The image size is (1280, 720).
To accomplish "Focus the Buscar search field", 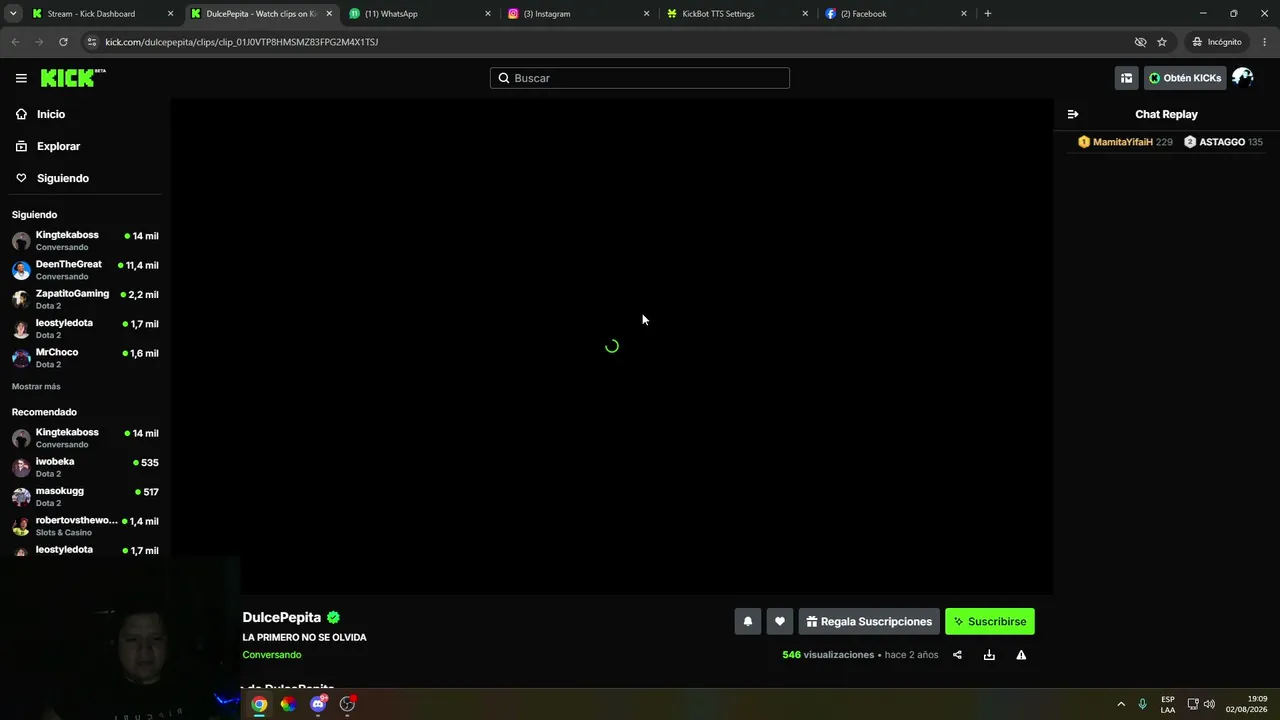I will (x=640, y=78).
